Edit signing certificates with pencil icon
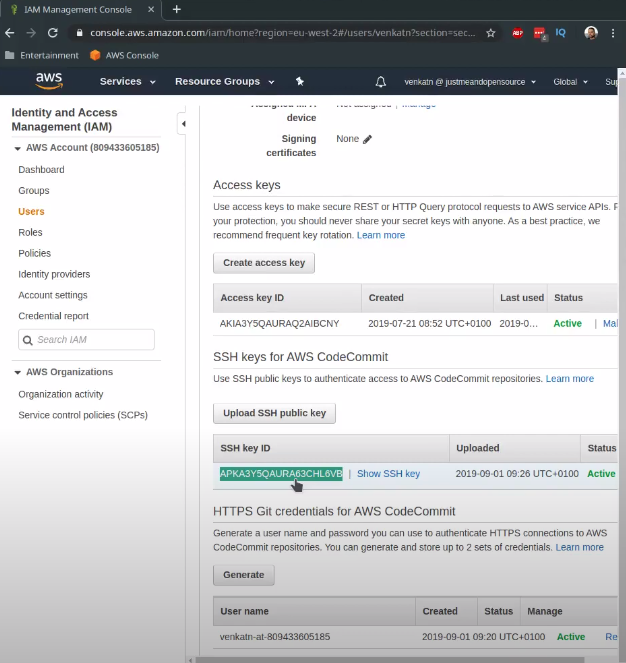This screenshot has width=626, height=663. point(368,139)
